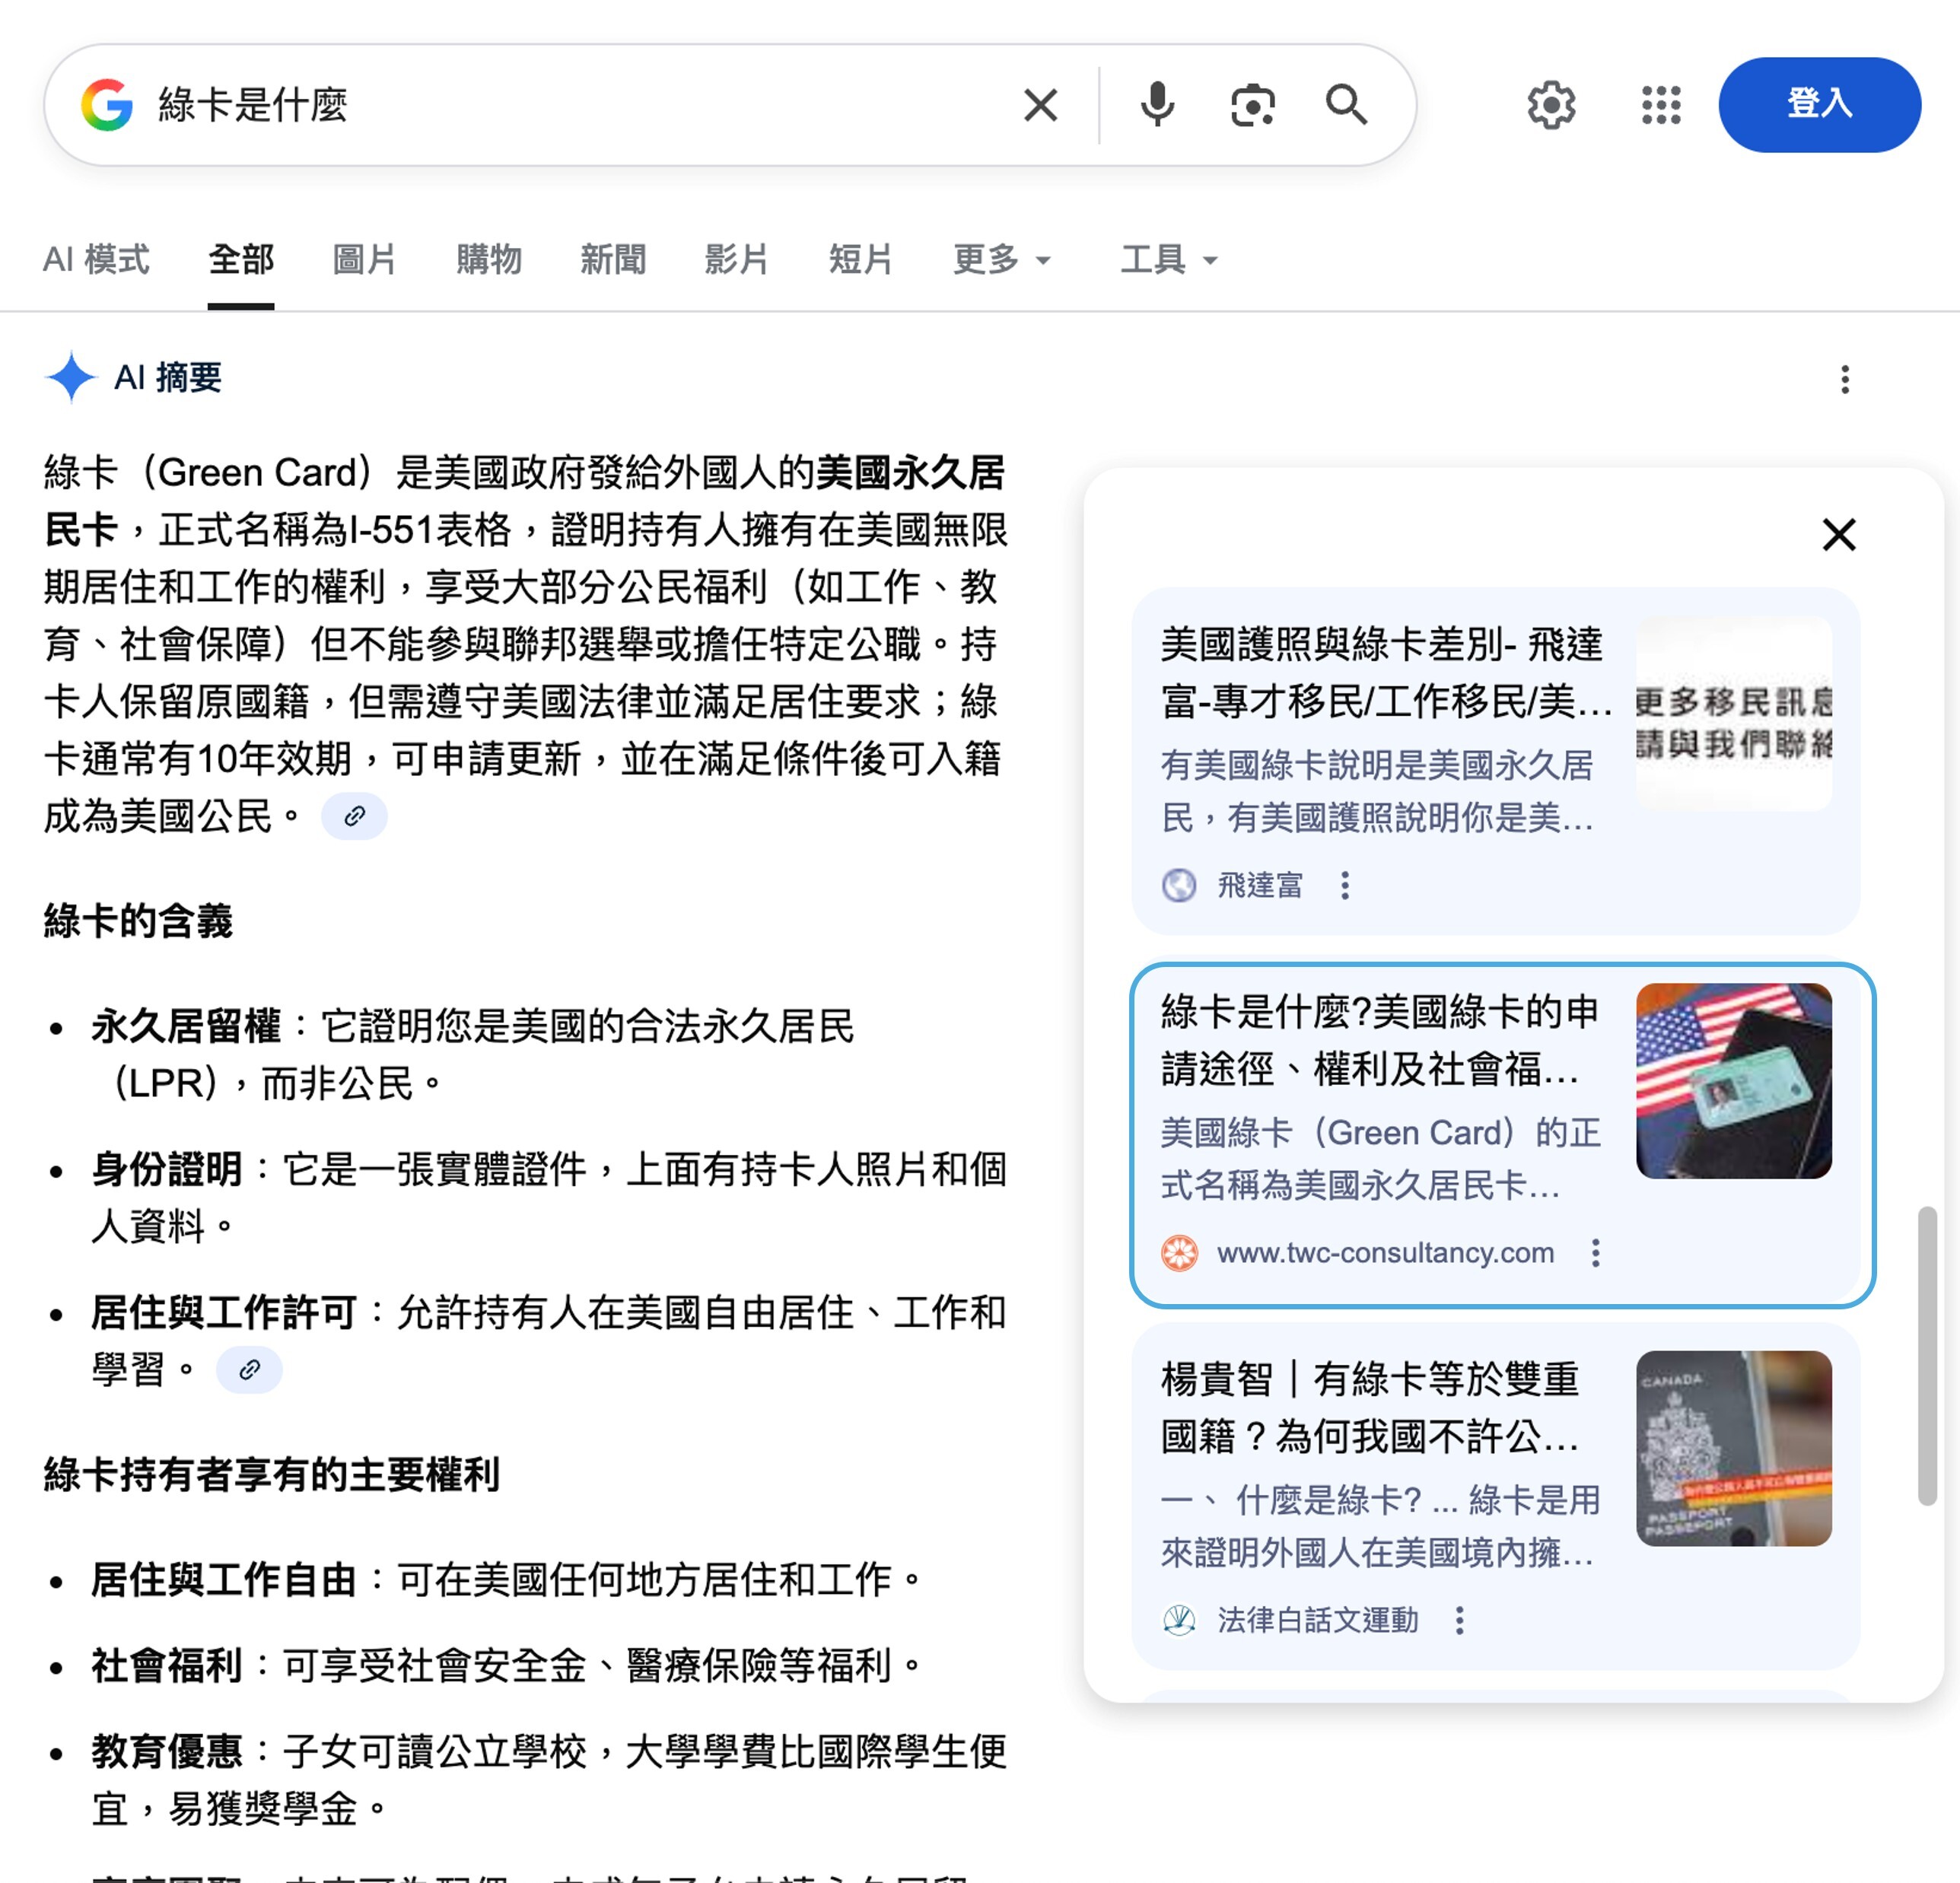The height and width of the screenshot is (1883, 1960).
Task: Expand the 工具 dropdown
Action: click(1168, 260)
